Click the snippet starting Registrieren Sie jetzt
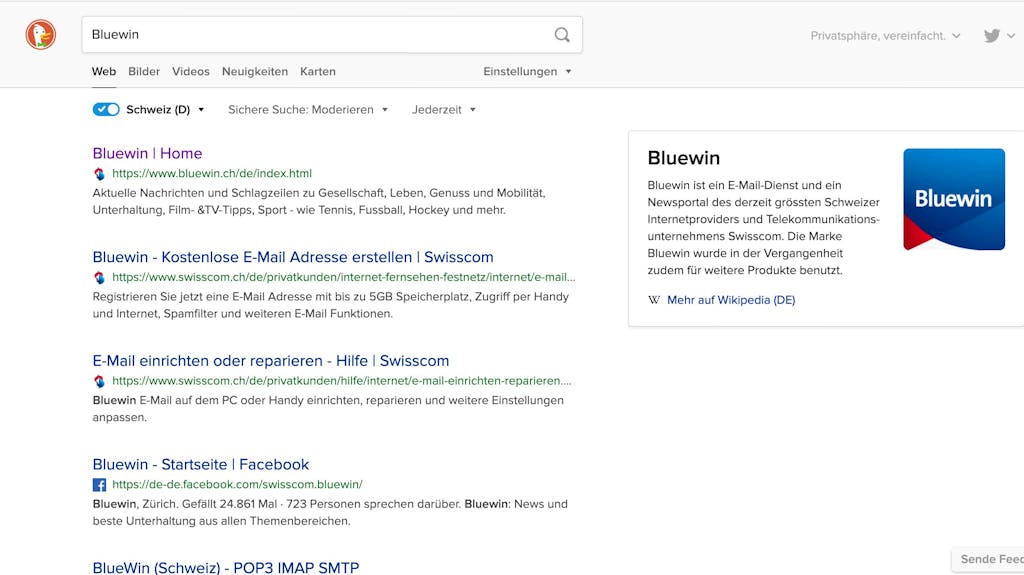 pos(330,305)
